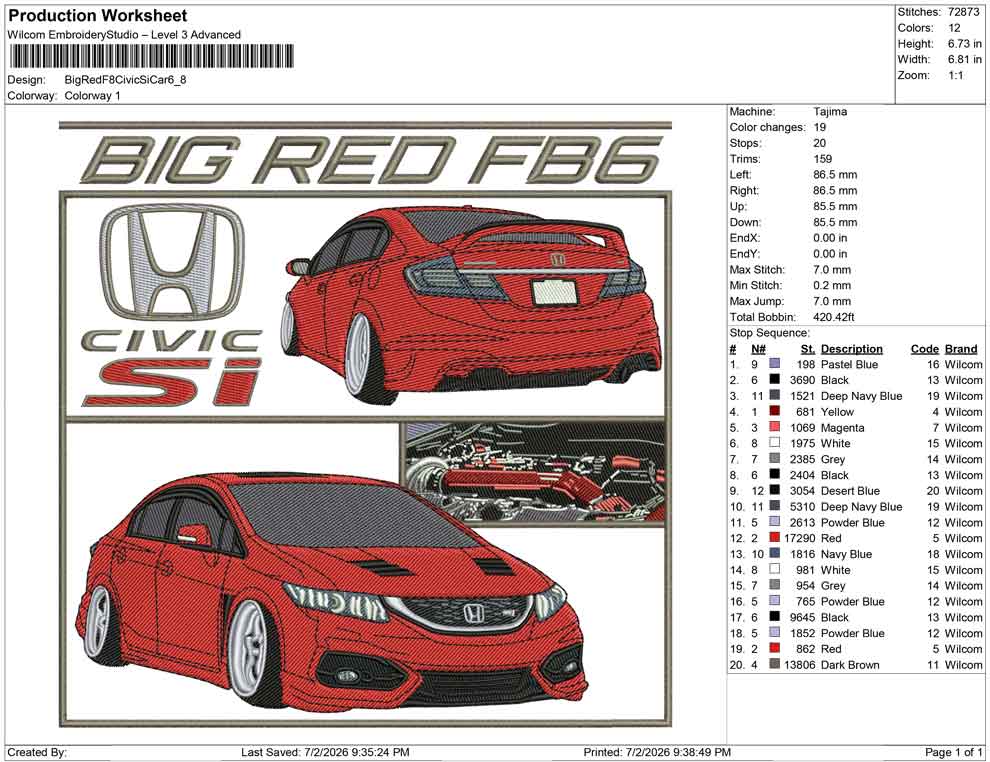Click the Total Bobbin value 420.42ft
Viewport: 990px width, 762px height.
pos(833,317)
